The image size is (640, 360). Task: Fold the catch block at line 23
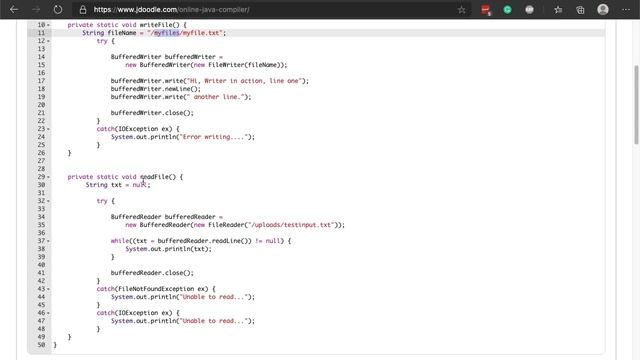[x=49, y=129]
